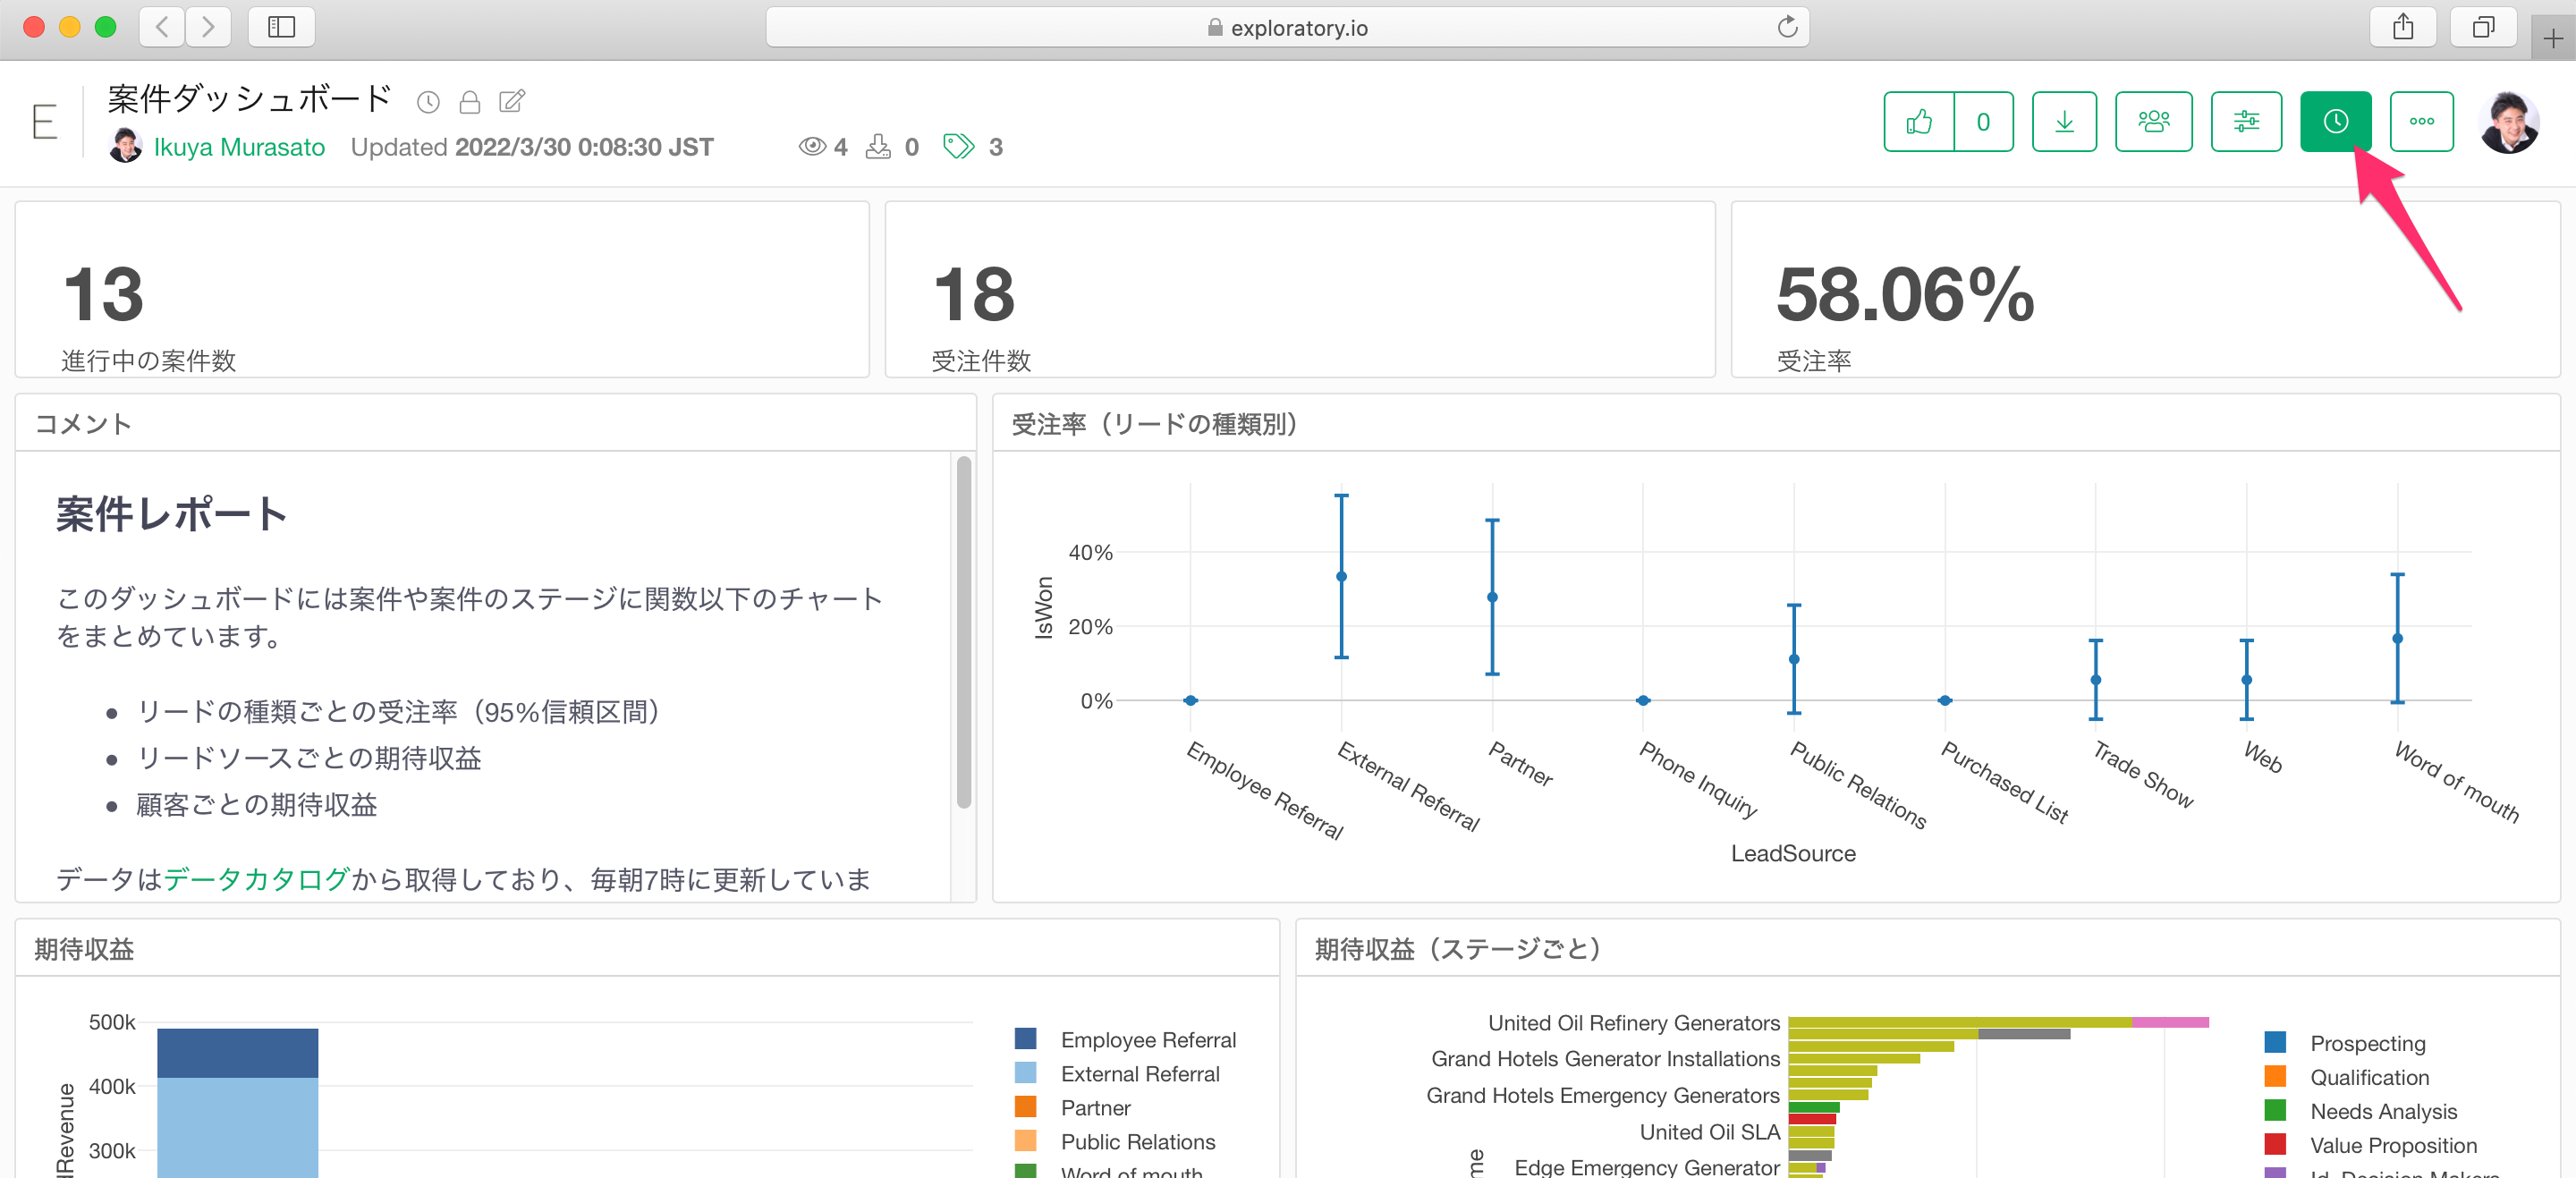This screenshot has width=2576, height=1178.
Task: Click the author's small avatar picture
Action: tap(126, 146)
